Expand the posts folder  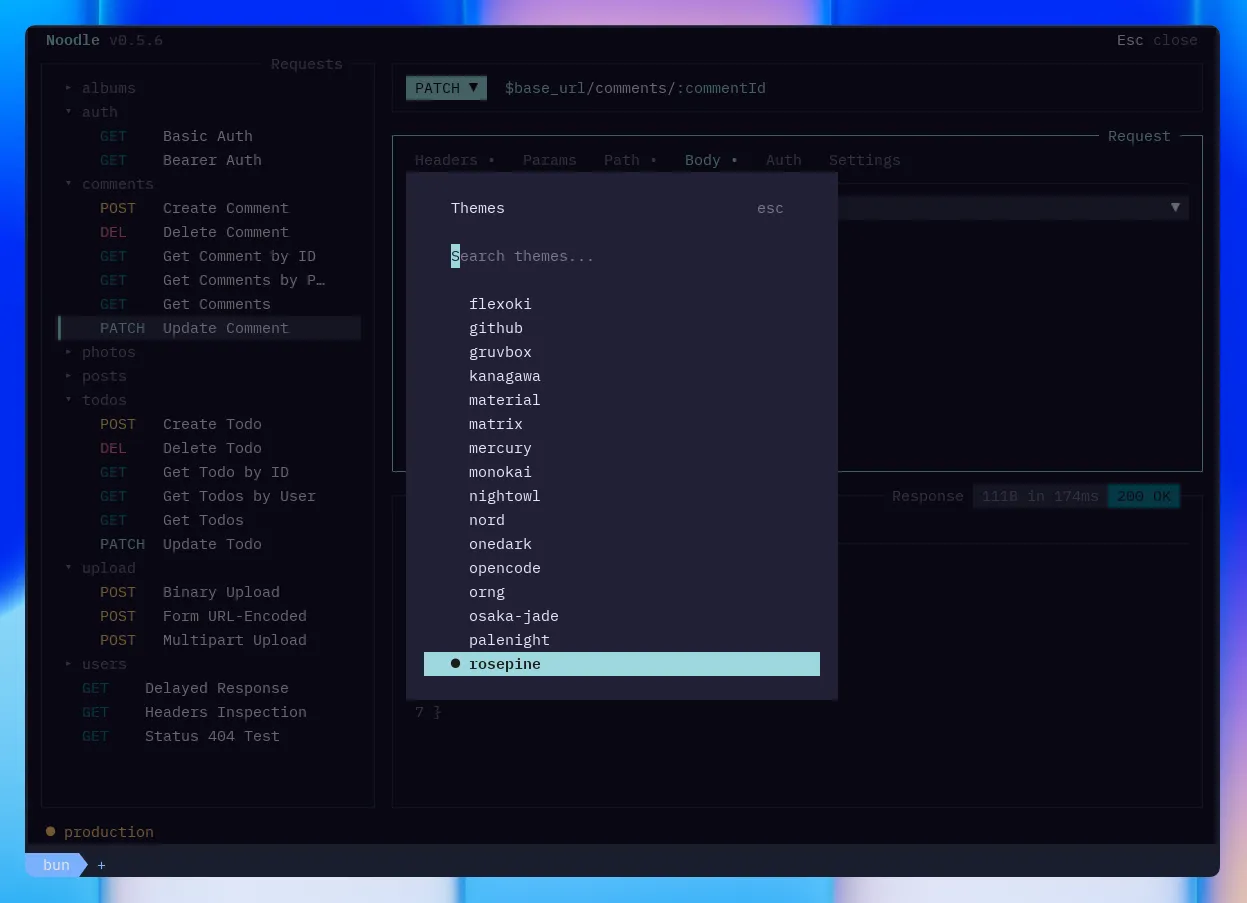(95, 376)
